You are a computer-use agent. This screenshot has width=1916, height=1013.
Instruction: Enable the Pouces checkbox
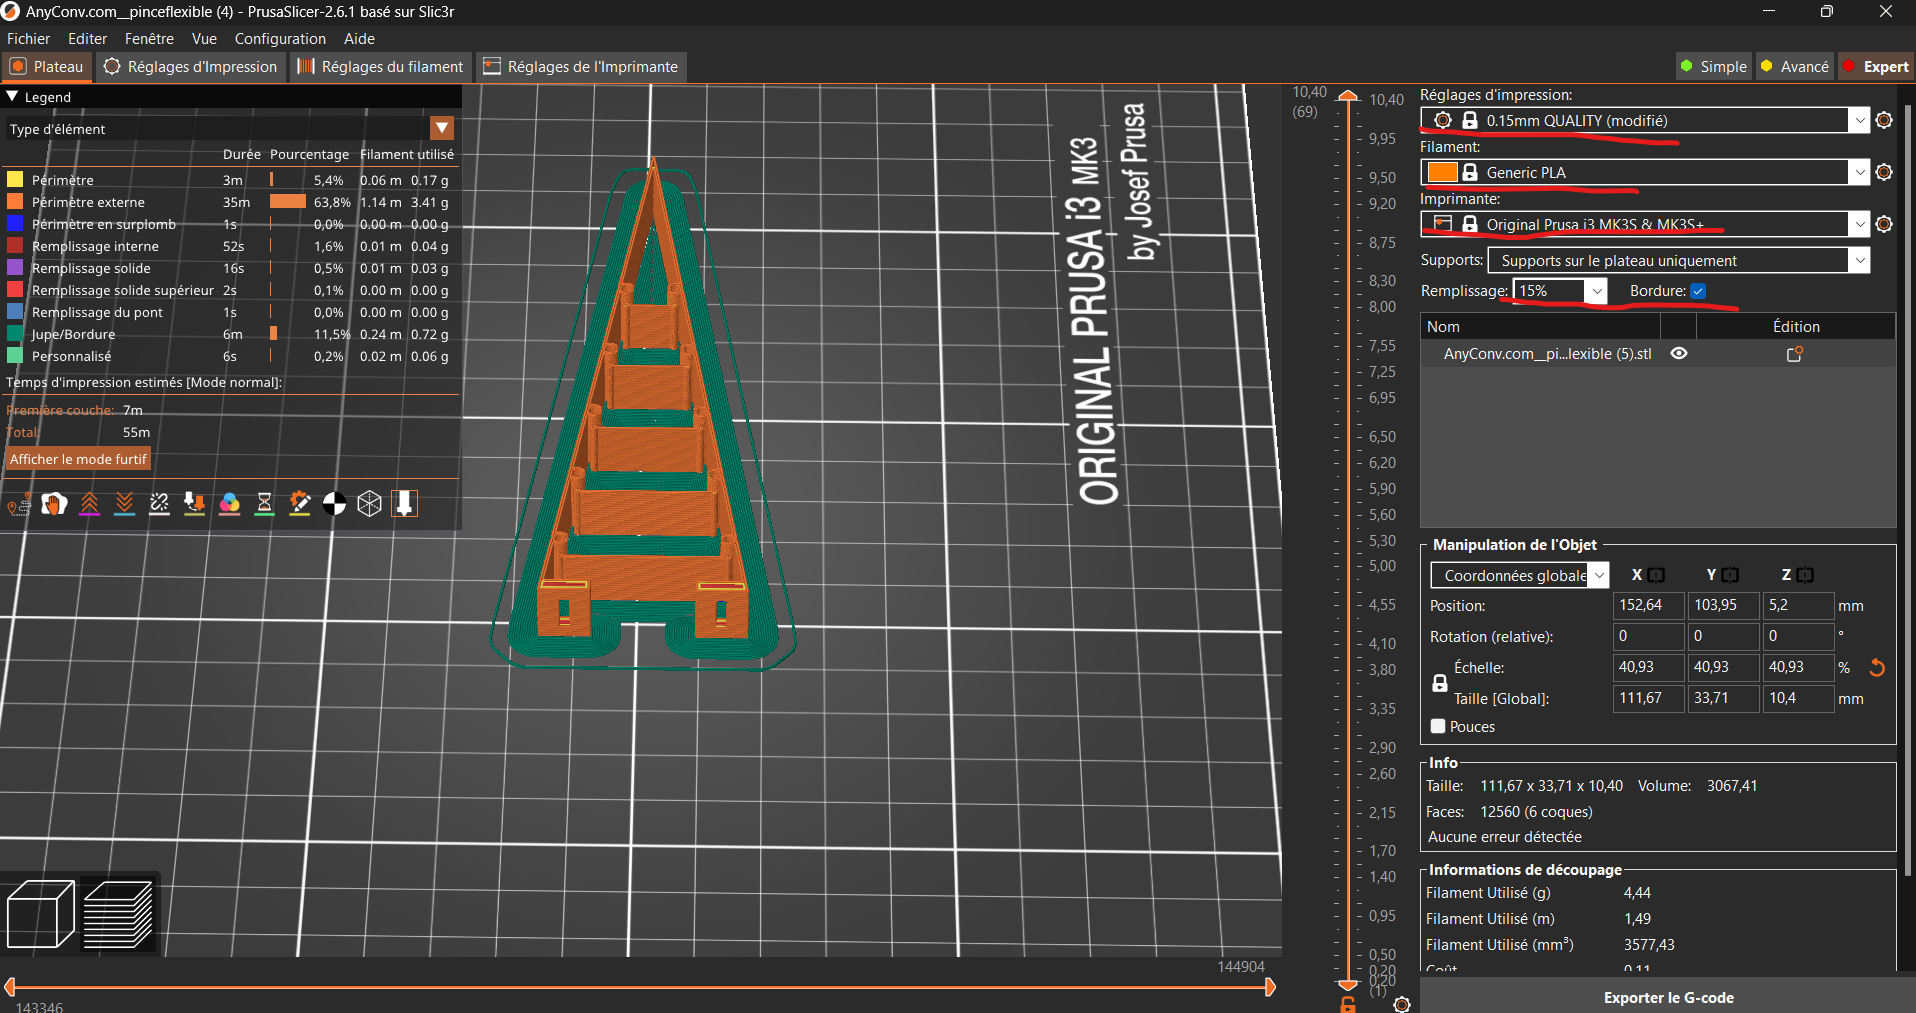[x=1438, y=726]
